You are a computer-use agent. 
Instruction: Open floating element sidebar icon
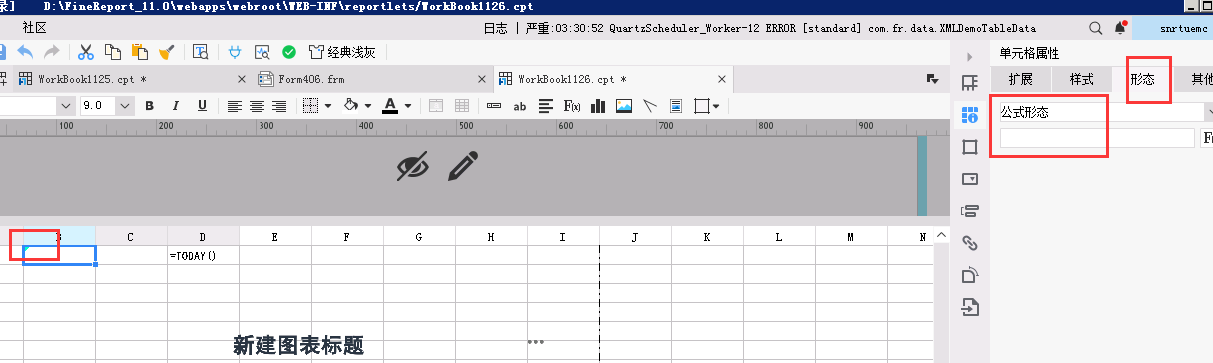(x=969, y=147)
